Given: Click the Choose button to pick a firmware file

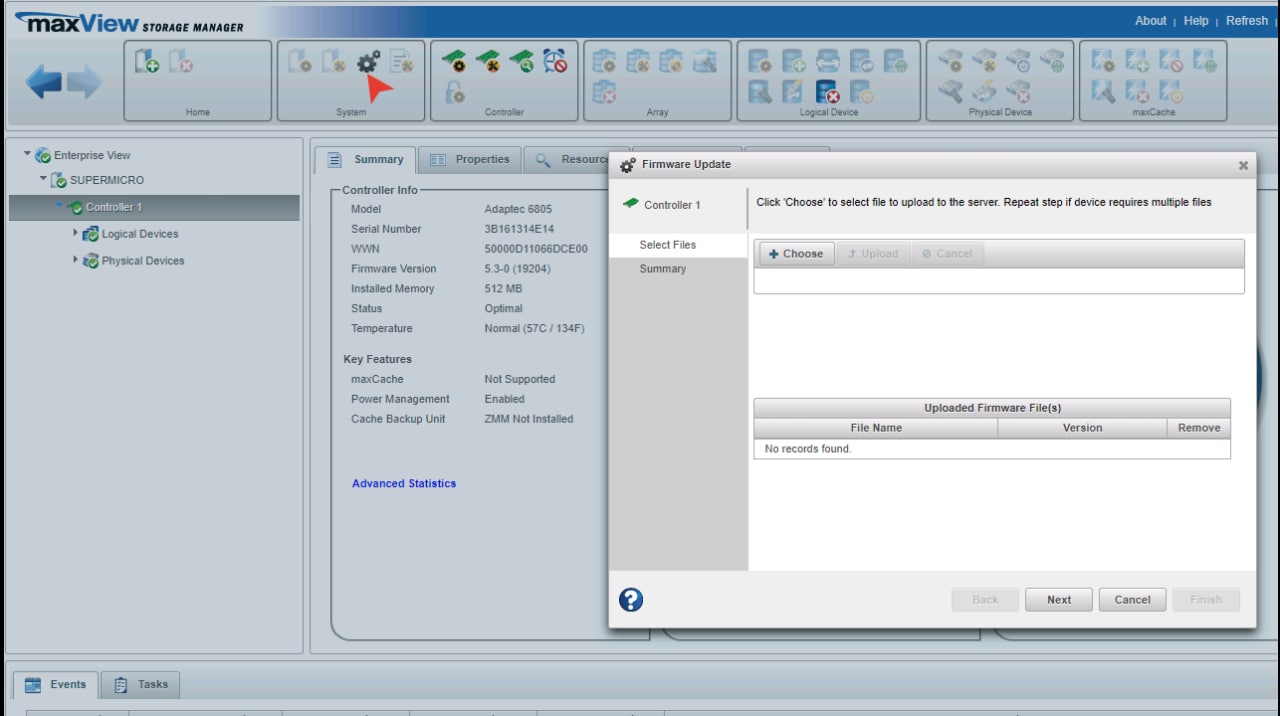Looking at the screenshot, I should pos(797,254).
